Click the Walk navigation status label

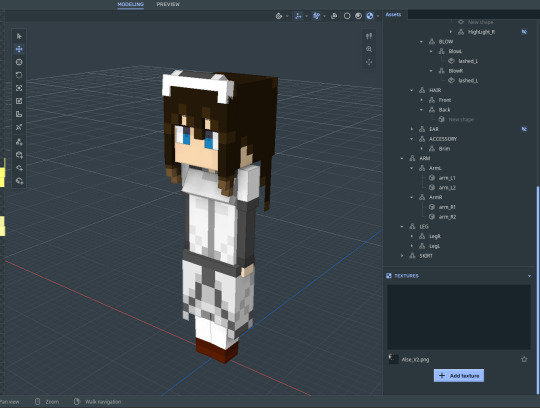coord(103,402)
